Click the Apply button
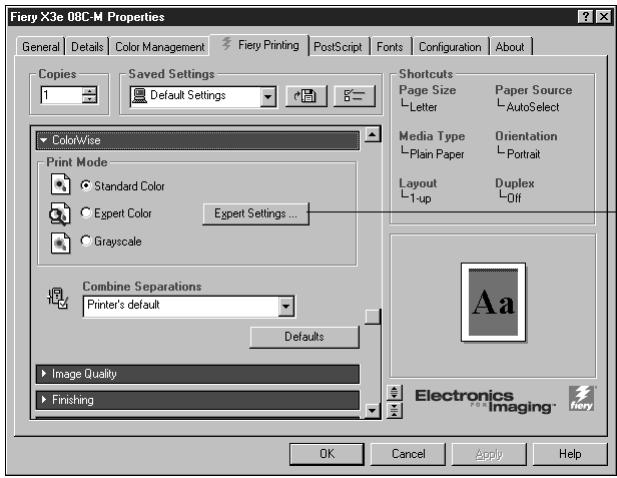 pyautogui.click(x=489, y=454)
